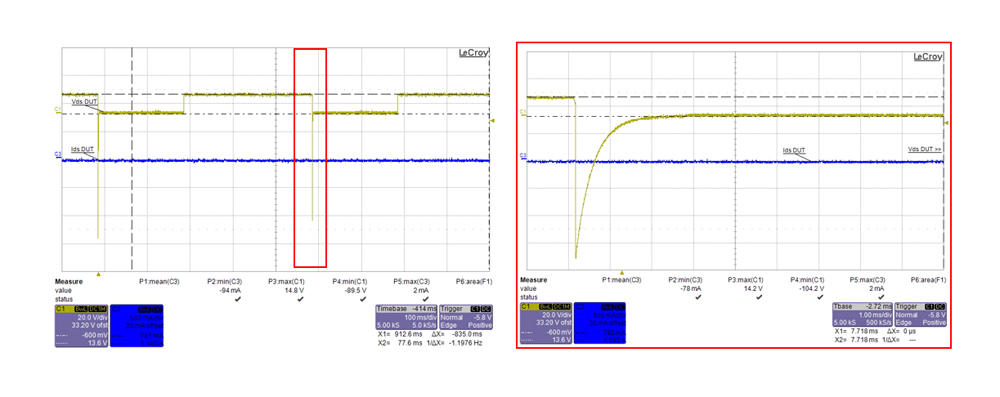This screenshot has width=1000, height=397.
Task: Click the yellow C1 ground marker on the left grid edge
Action: pos(57,110)
